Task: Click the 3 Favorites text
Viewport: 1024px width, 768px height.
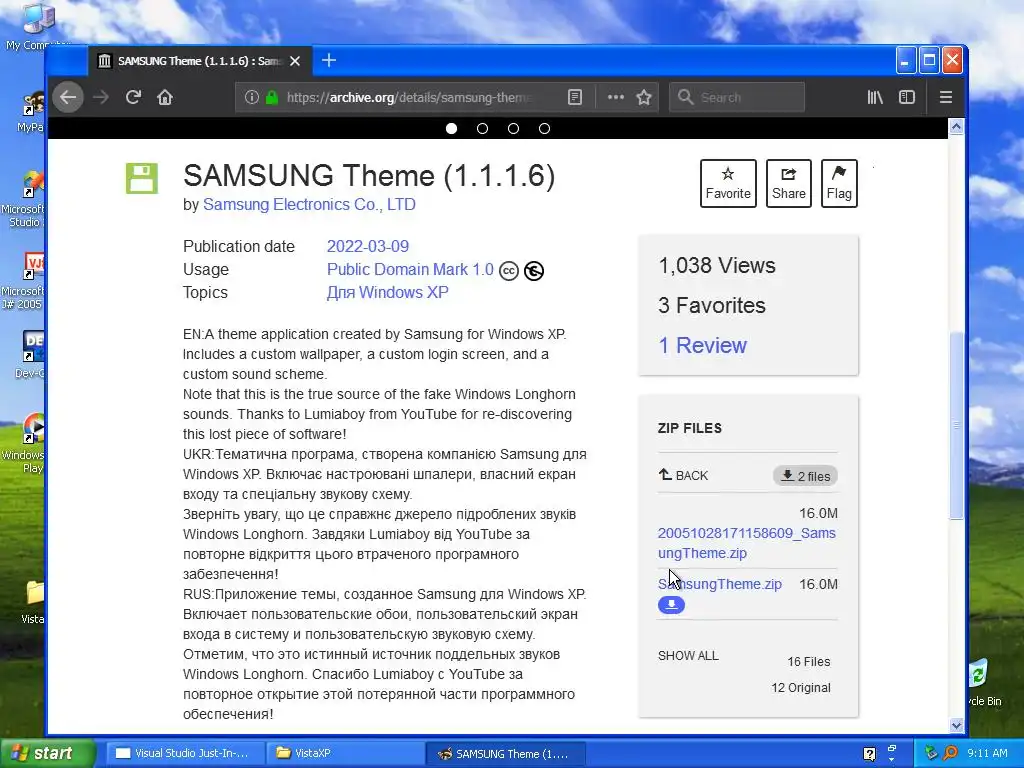Action: pyautogui.click(x=712, y=306)
